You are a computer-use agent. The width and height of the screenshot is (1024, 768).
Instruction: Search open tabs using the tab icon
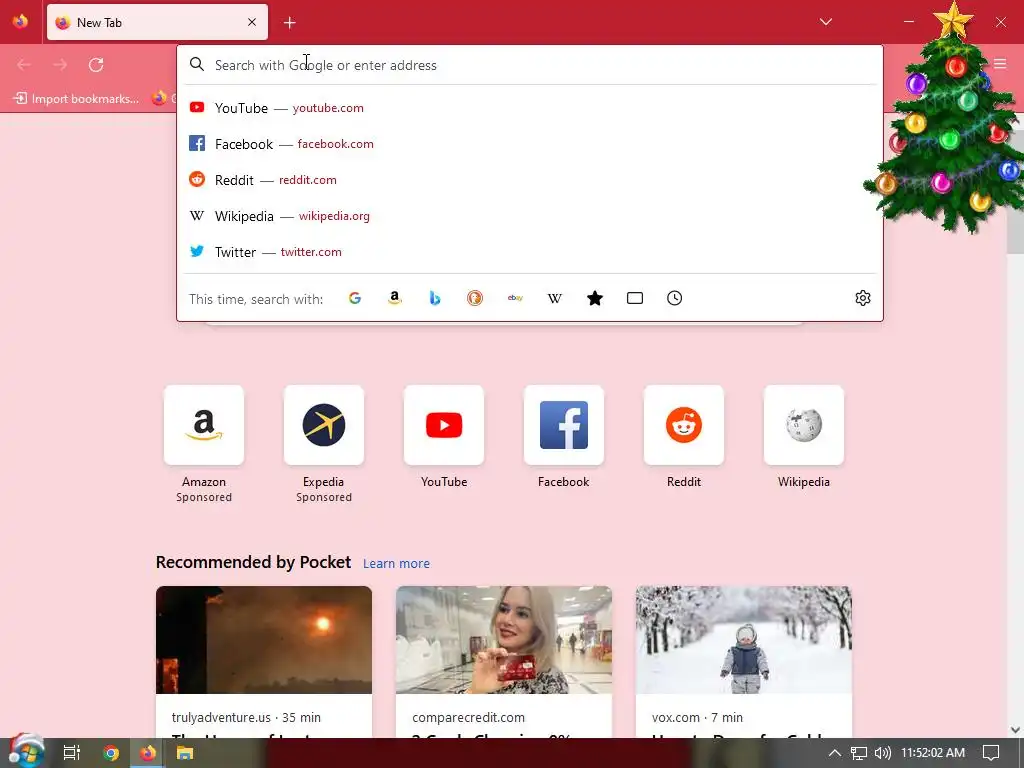(x=635, y=298)
